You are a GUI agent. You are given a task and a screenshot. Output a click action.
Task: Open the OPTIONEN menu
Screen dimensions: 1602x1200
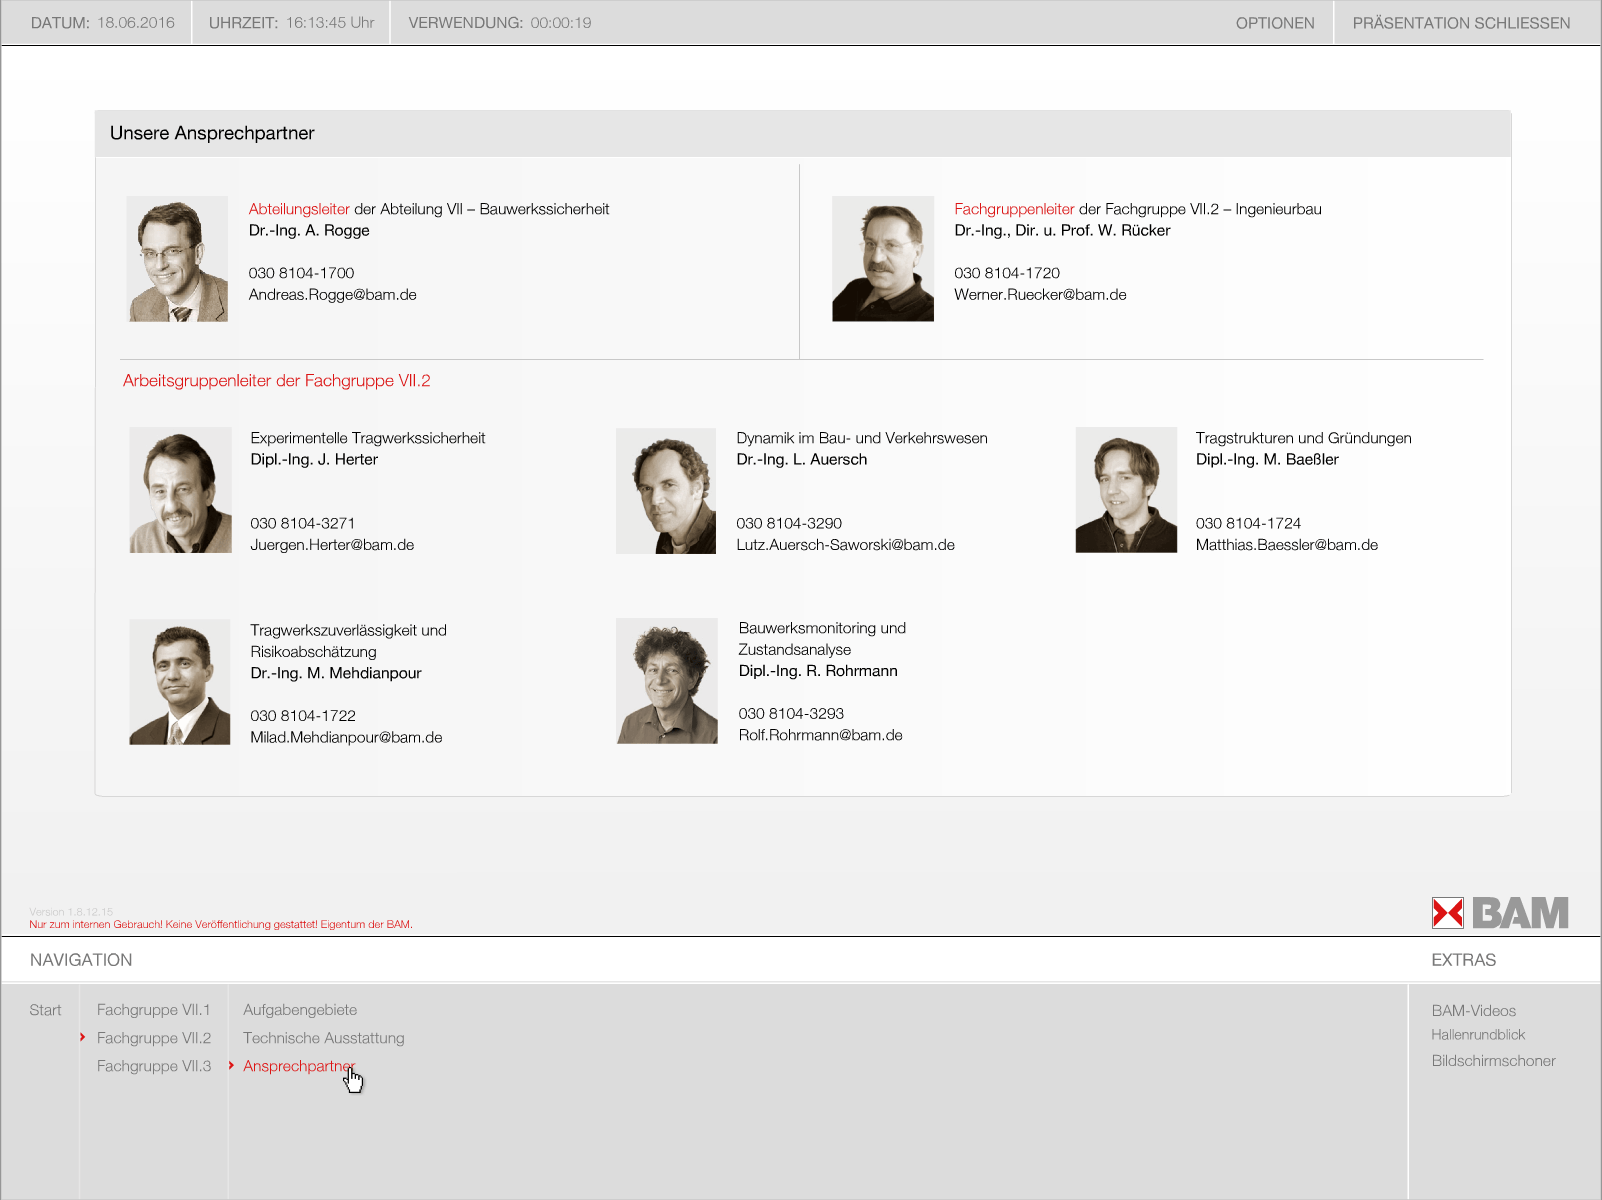pos(1274,23)
